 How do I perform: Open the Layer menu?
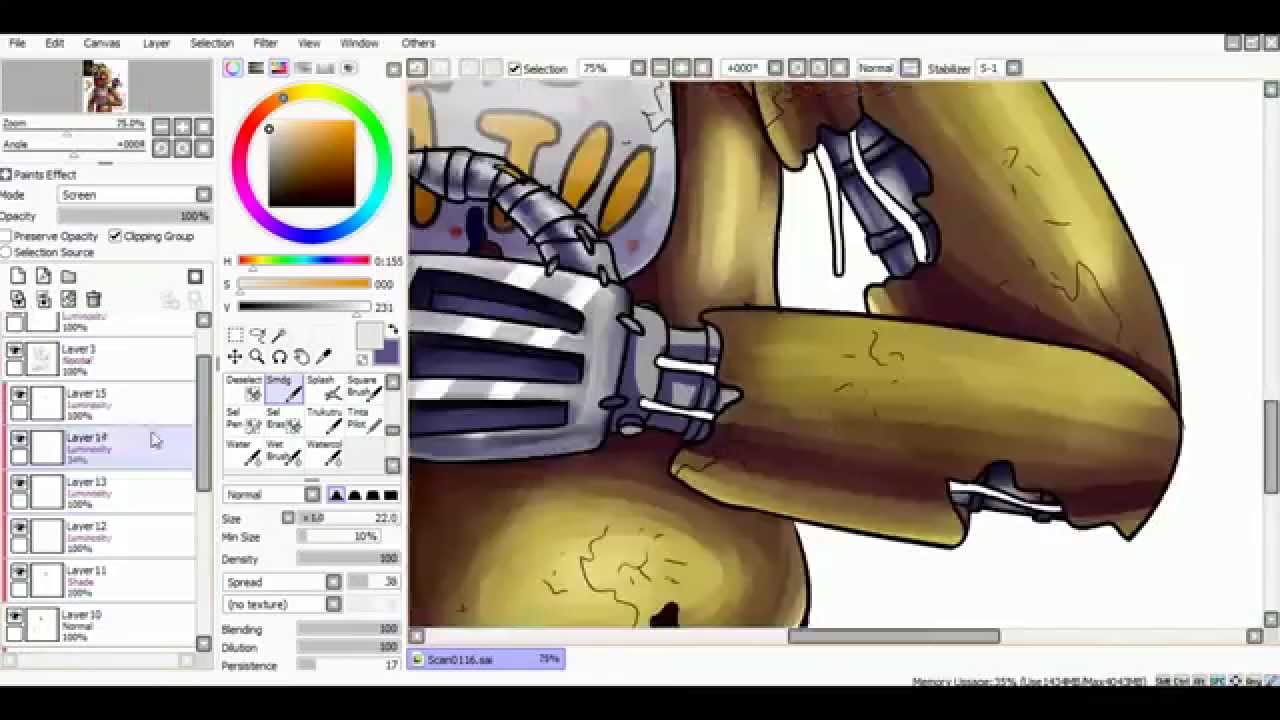point(156,43)
